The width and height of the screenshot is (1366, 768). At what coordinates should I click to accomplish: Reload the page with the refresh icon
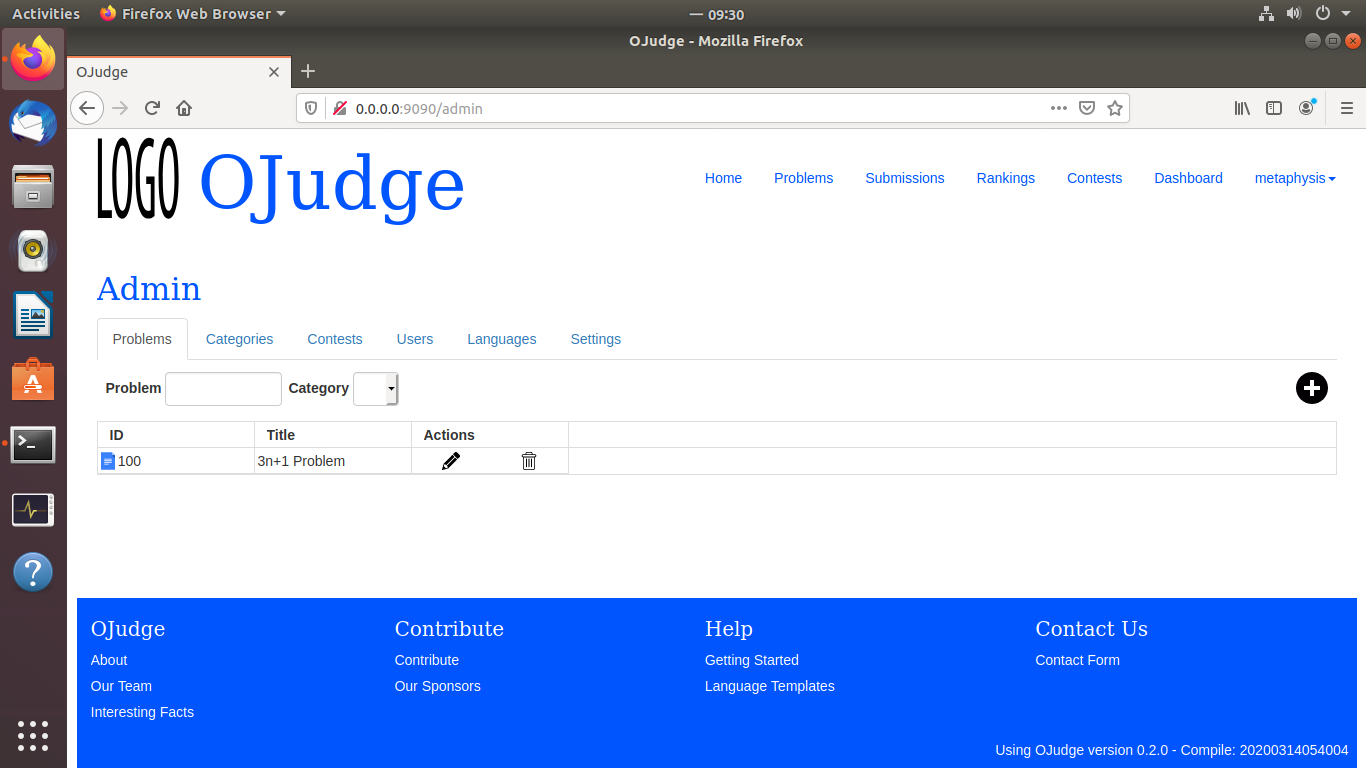tap(152, 108)
